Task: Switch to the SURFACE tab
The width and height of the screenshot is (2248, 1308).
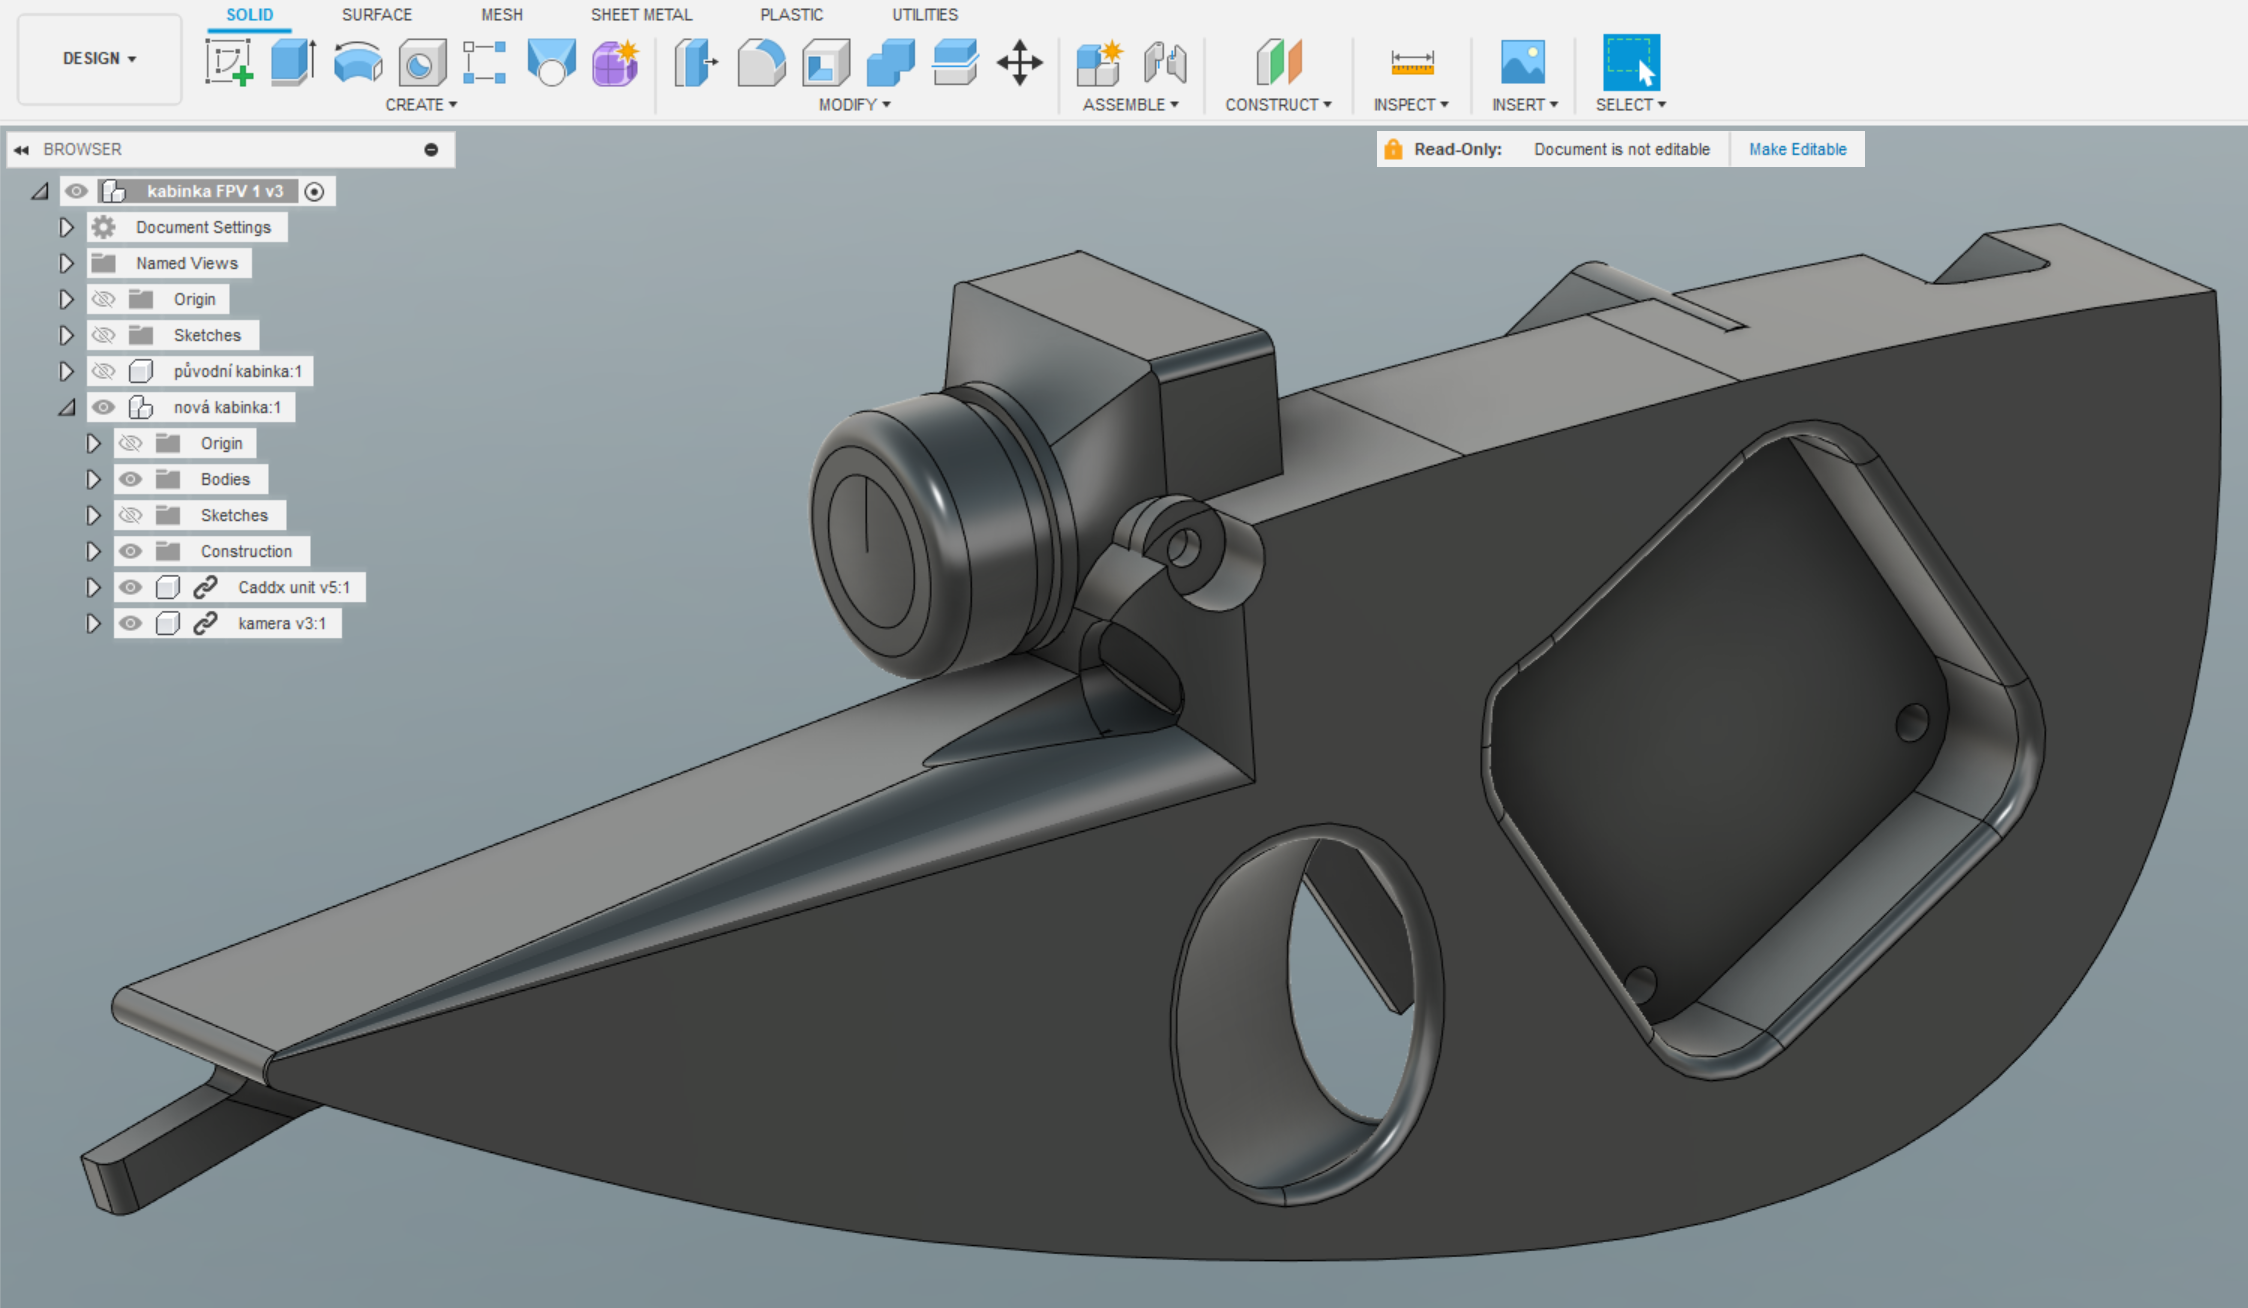Action: tap(376, 15)
